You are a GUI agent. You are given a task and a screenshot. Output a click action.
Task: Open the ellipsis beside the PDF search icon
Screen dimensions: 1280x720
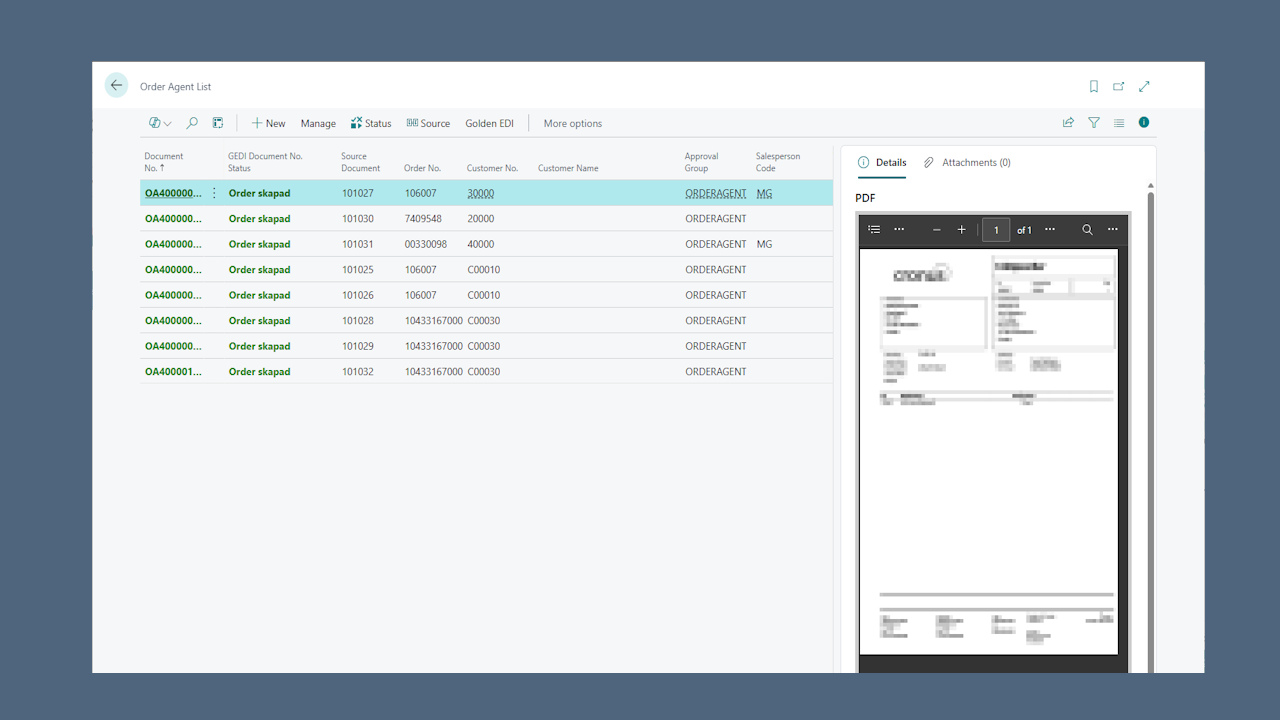(x=1112, y=229)
